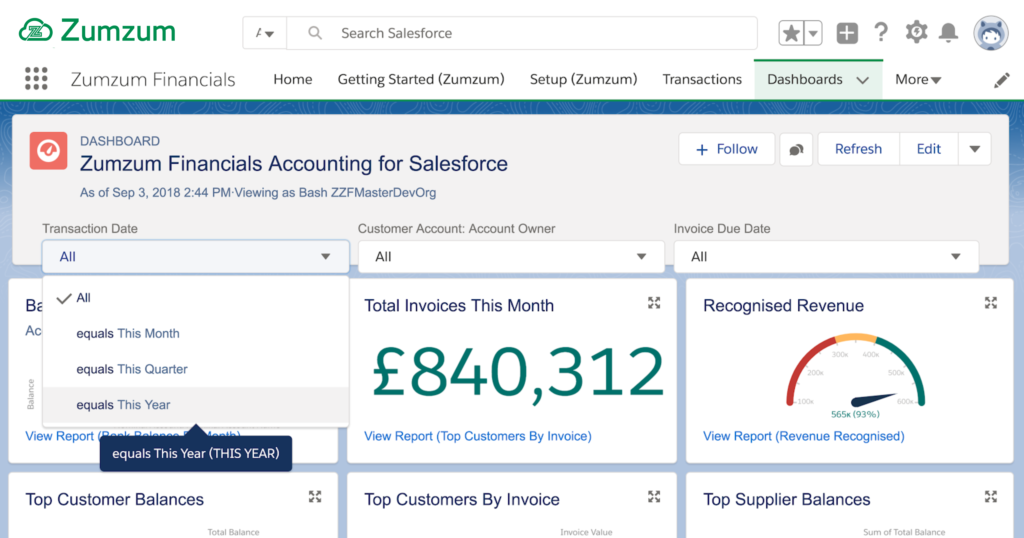Open the notifications bell
Image resolution: width=1024 pixels, height=538 pixels.
[x=948, y=32]
